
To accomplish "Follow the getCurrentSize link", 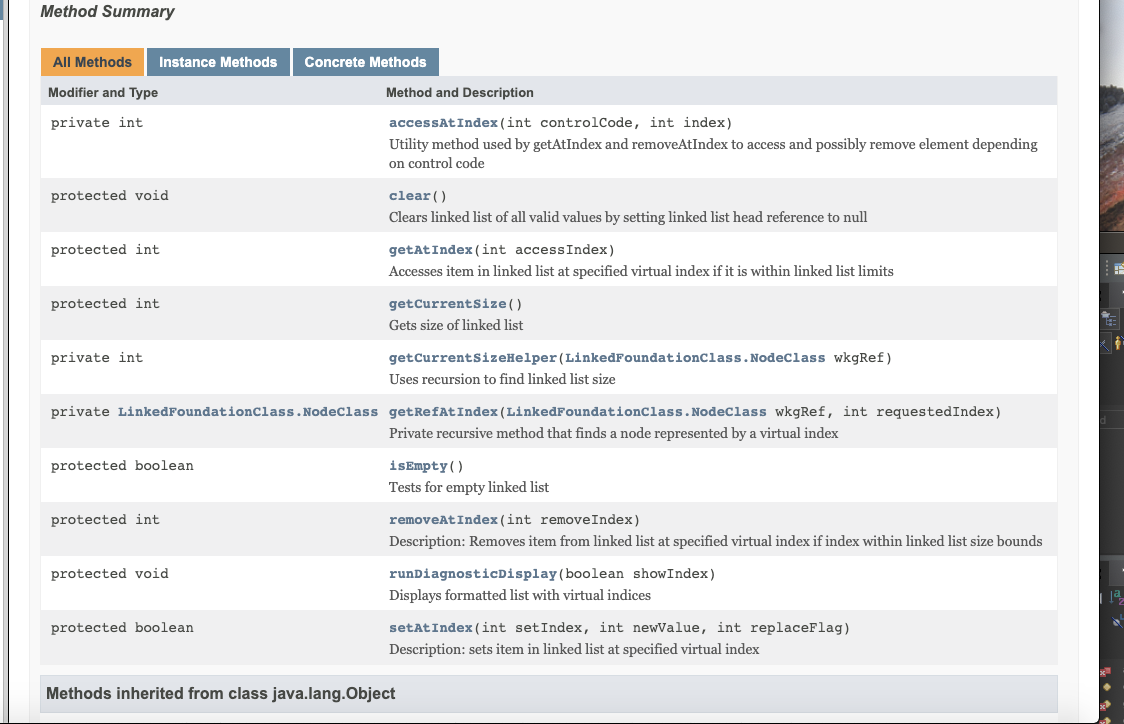I will [447, 303].
